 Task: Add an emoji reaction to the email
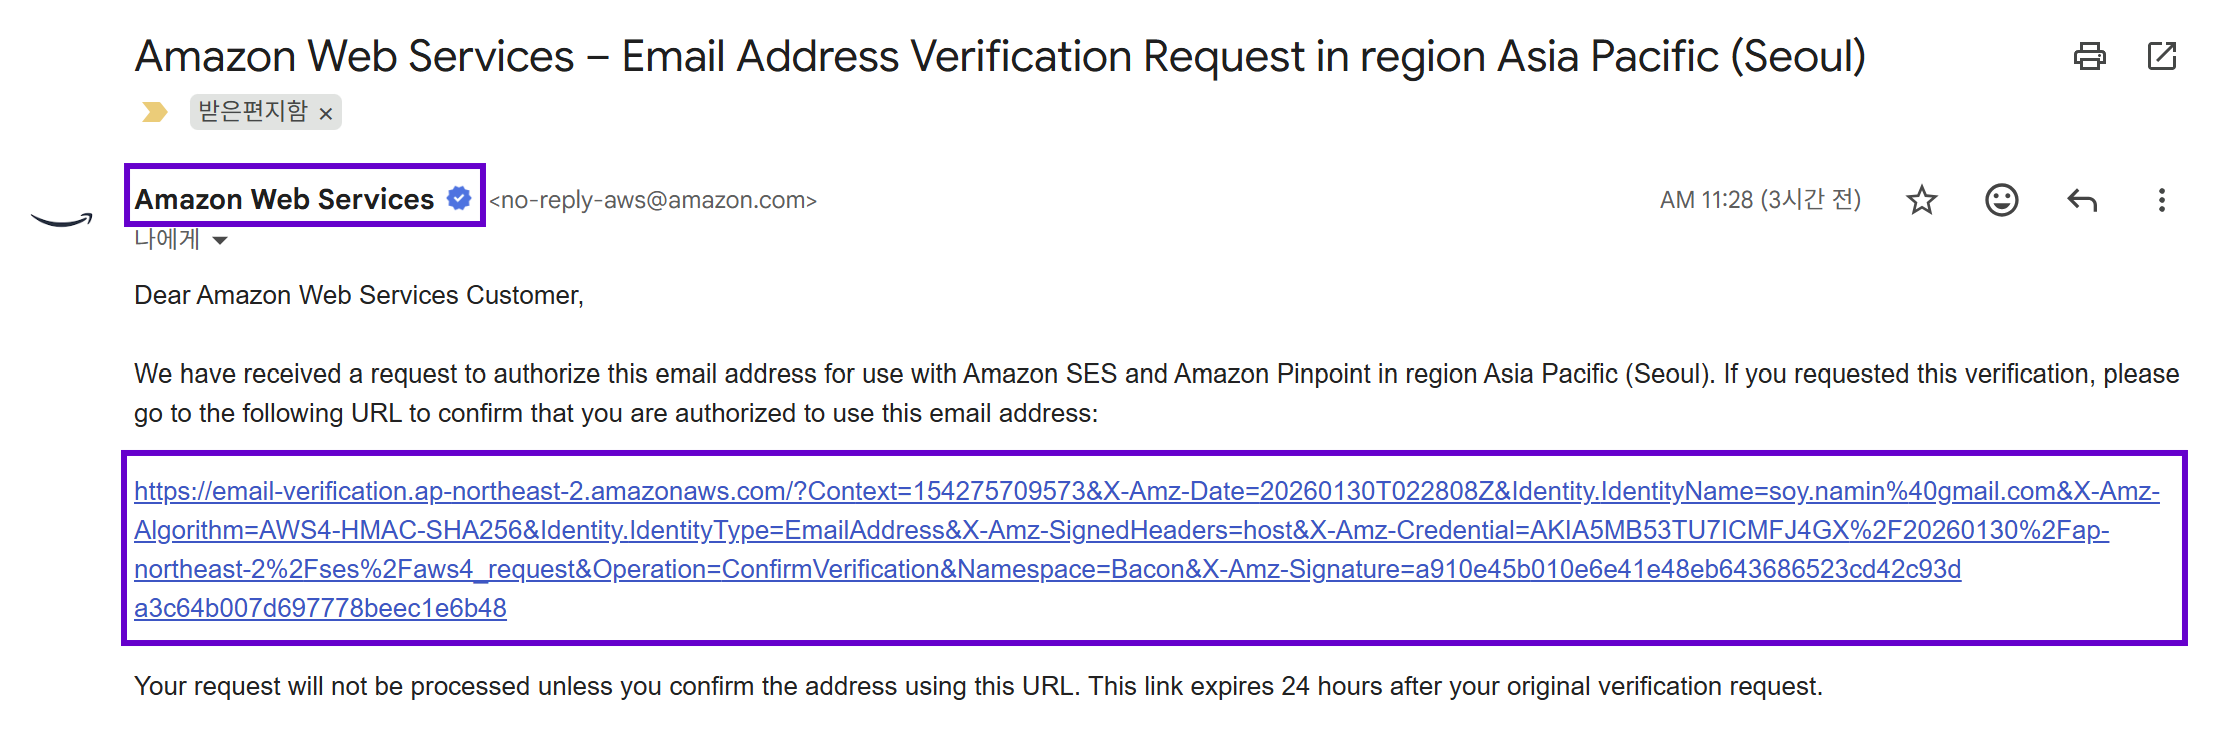2001,200
